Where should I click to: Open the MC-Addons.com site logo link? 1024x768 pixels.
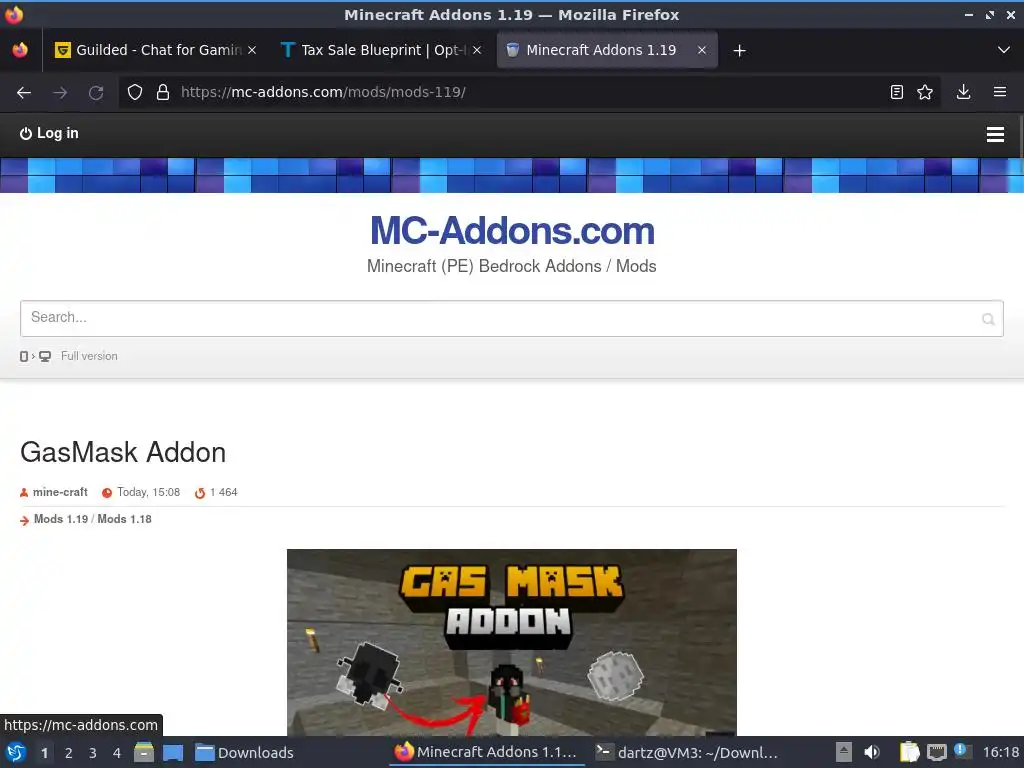[x=512, y=231]
